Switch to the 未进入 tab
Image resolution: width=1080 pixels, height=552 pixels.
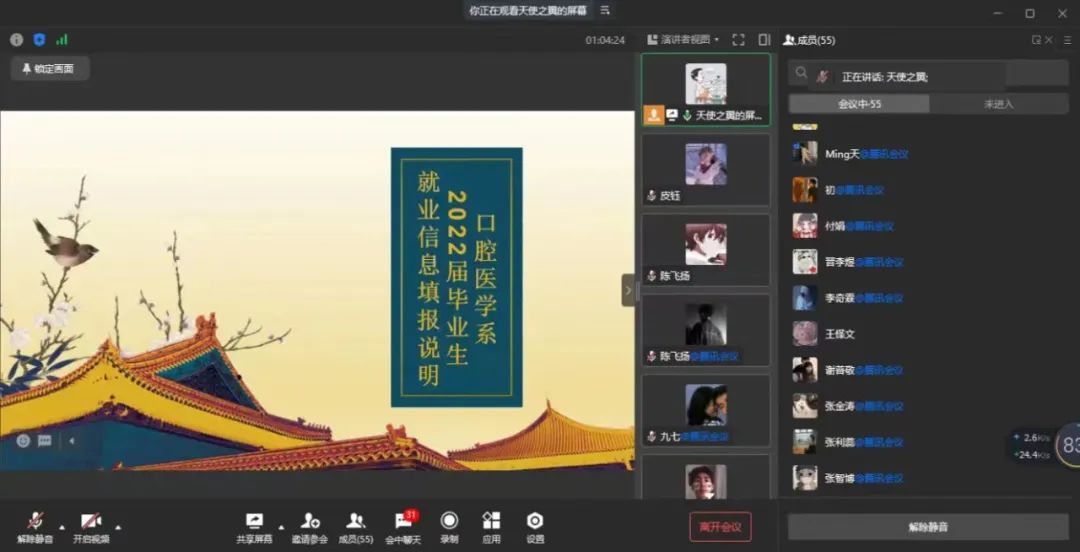pyautogui.click(x=998, y=104)
